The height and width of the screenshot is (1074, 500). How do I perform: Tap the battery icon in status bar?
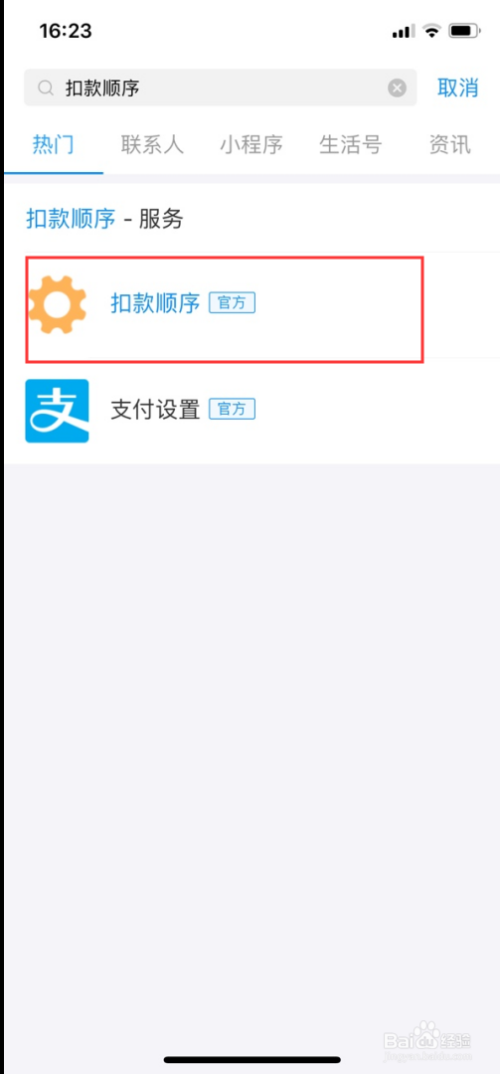coord(464,31)
